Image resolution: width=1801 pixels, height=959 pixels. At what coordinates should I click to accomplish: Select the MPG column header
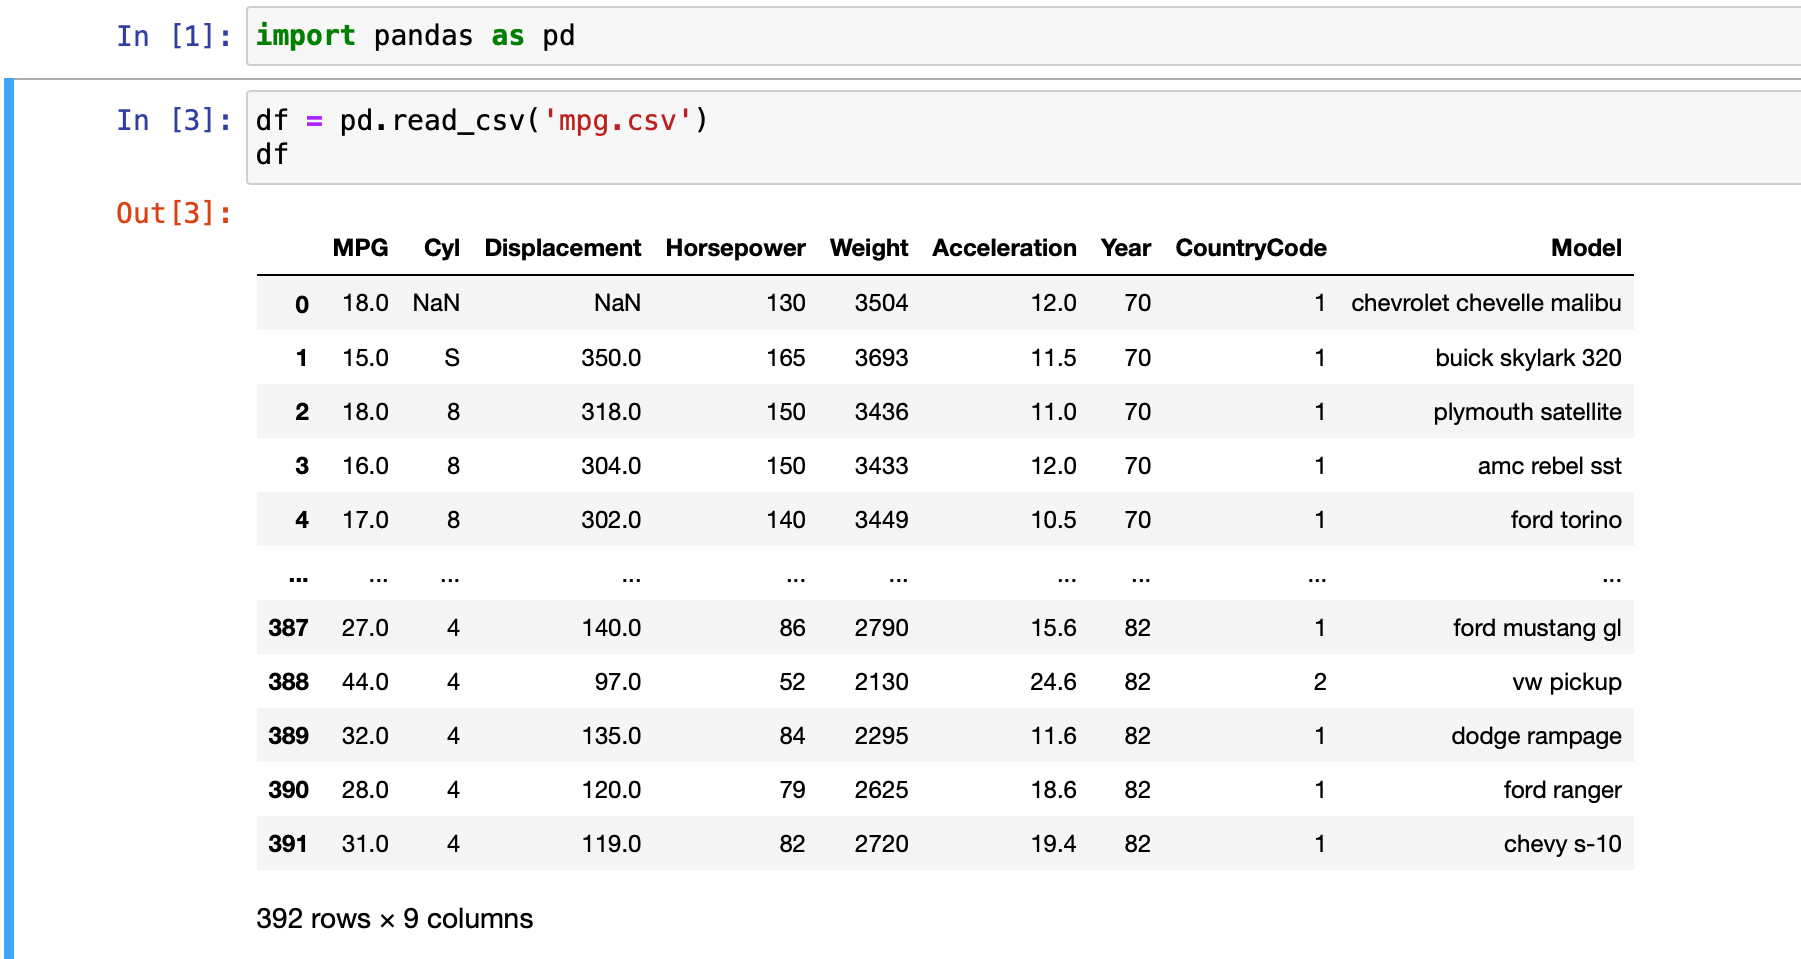pos(361,248)
